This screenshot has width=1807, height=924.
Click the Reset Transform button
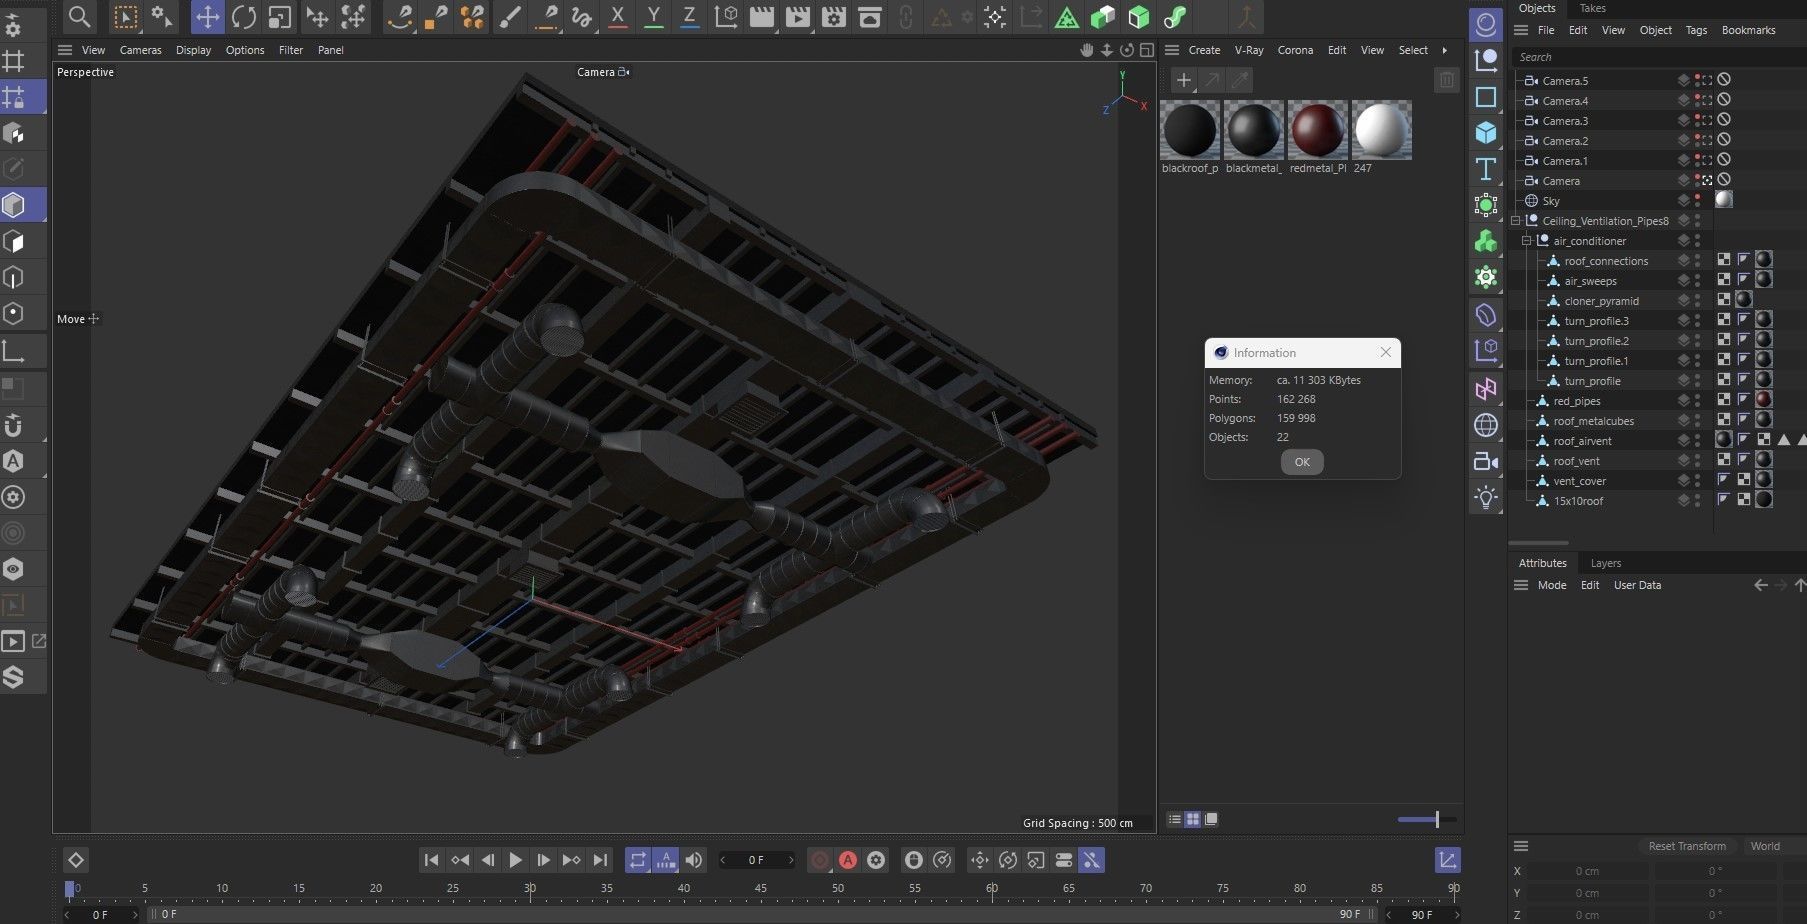click(x=1687, y=846)
